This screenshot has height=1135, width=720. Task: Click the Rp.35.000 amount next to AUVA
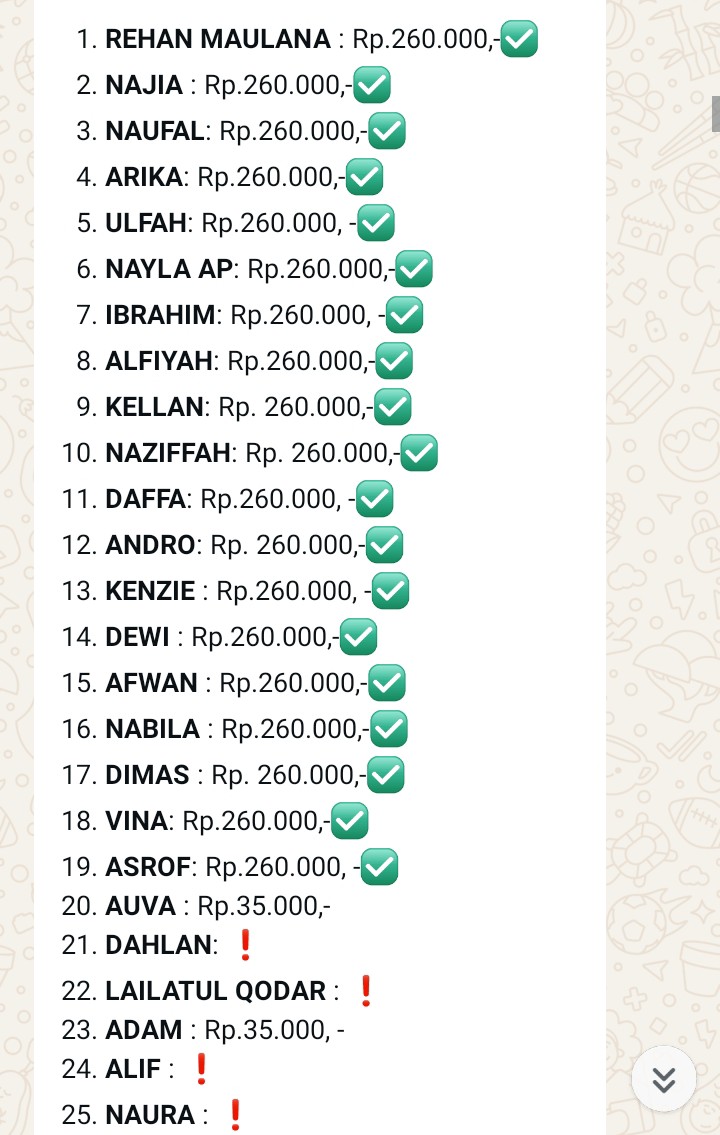[263, 906]
